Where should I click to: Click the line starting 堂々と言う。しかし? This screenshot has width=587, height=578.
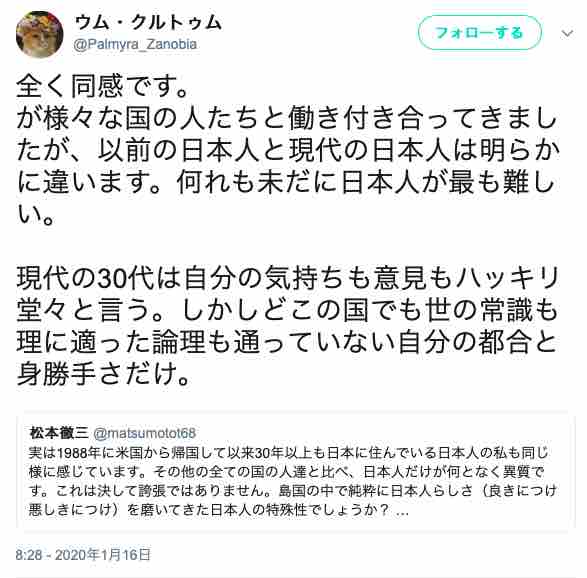click(x=288, y=310)
